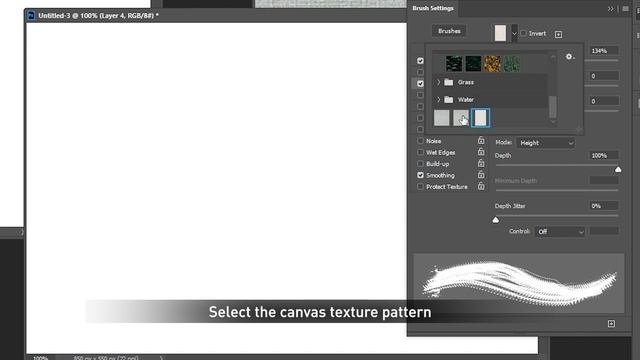Image resolution: width=640 pixels, height=360 pixels.
Task: Click the Brightness field showing 0
Action: pyautogui.click(x=603, y=76)
